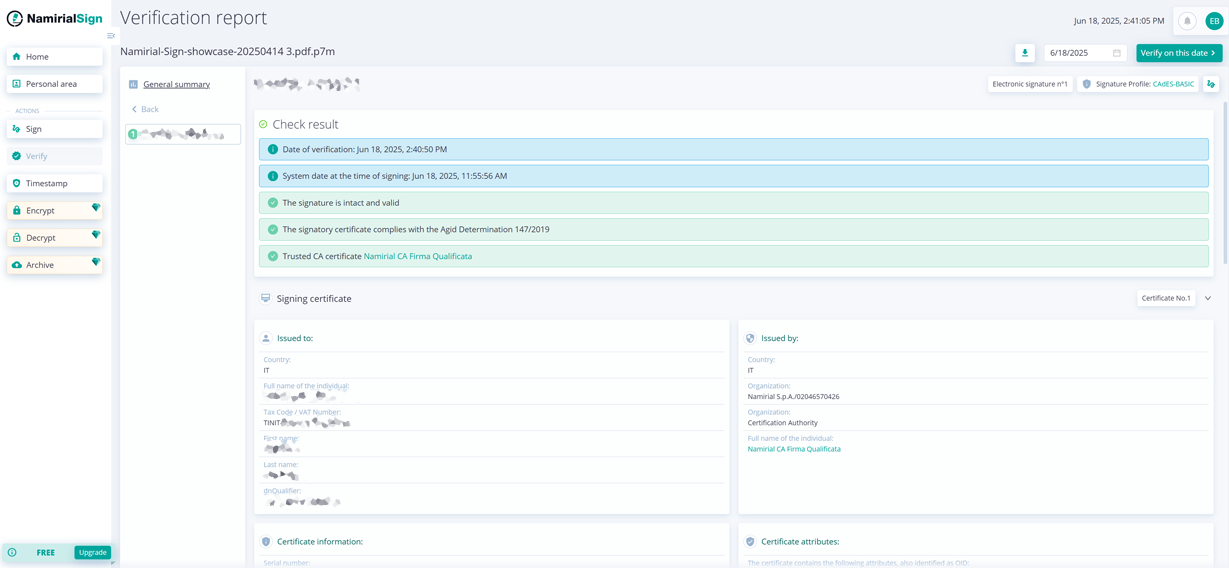Select signer number 1 in the list
The height and width of the screenshot is (568, 1229).
click(x=183, y=134)
